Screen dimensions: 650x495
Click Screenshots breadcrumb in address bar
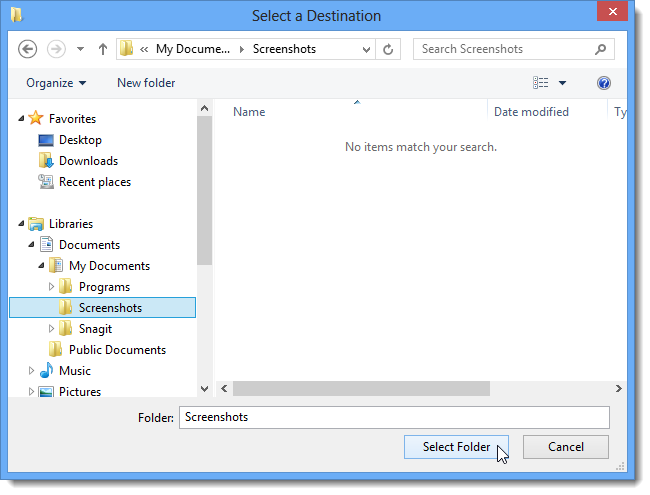pyautogui.click(x=284, y=49)
